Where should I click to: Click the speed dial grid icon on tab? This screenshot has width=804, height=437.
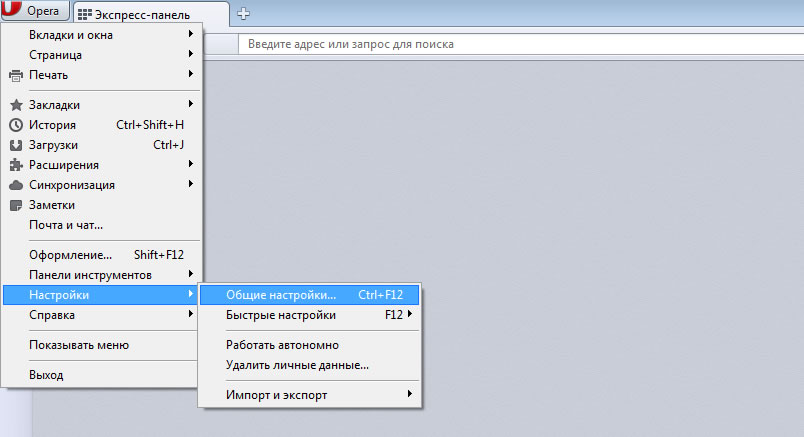(x=85, y=15)
